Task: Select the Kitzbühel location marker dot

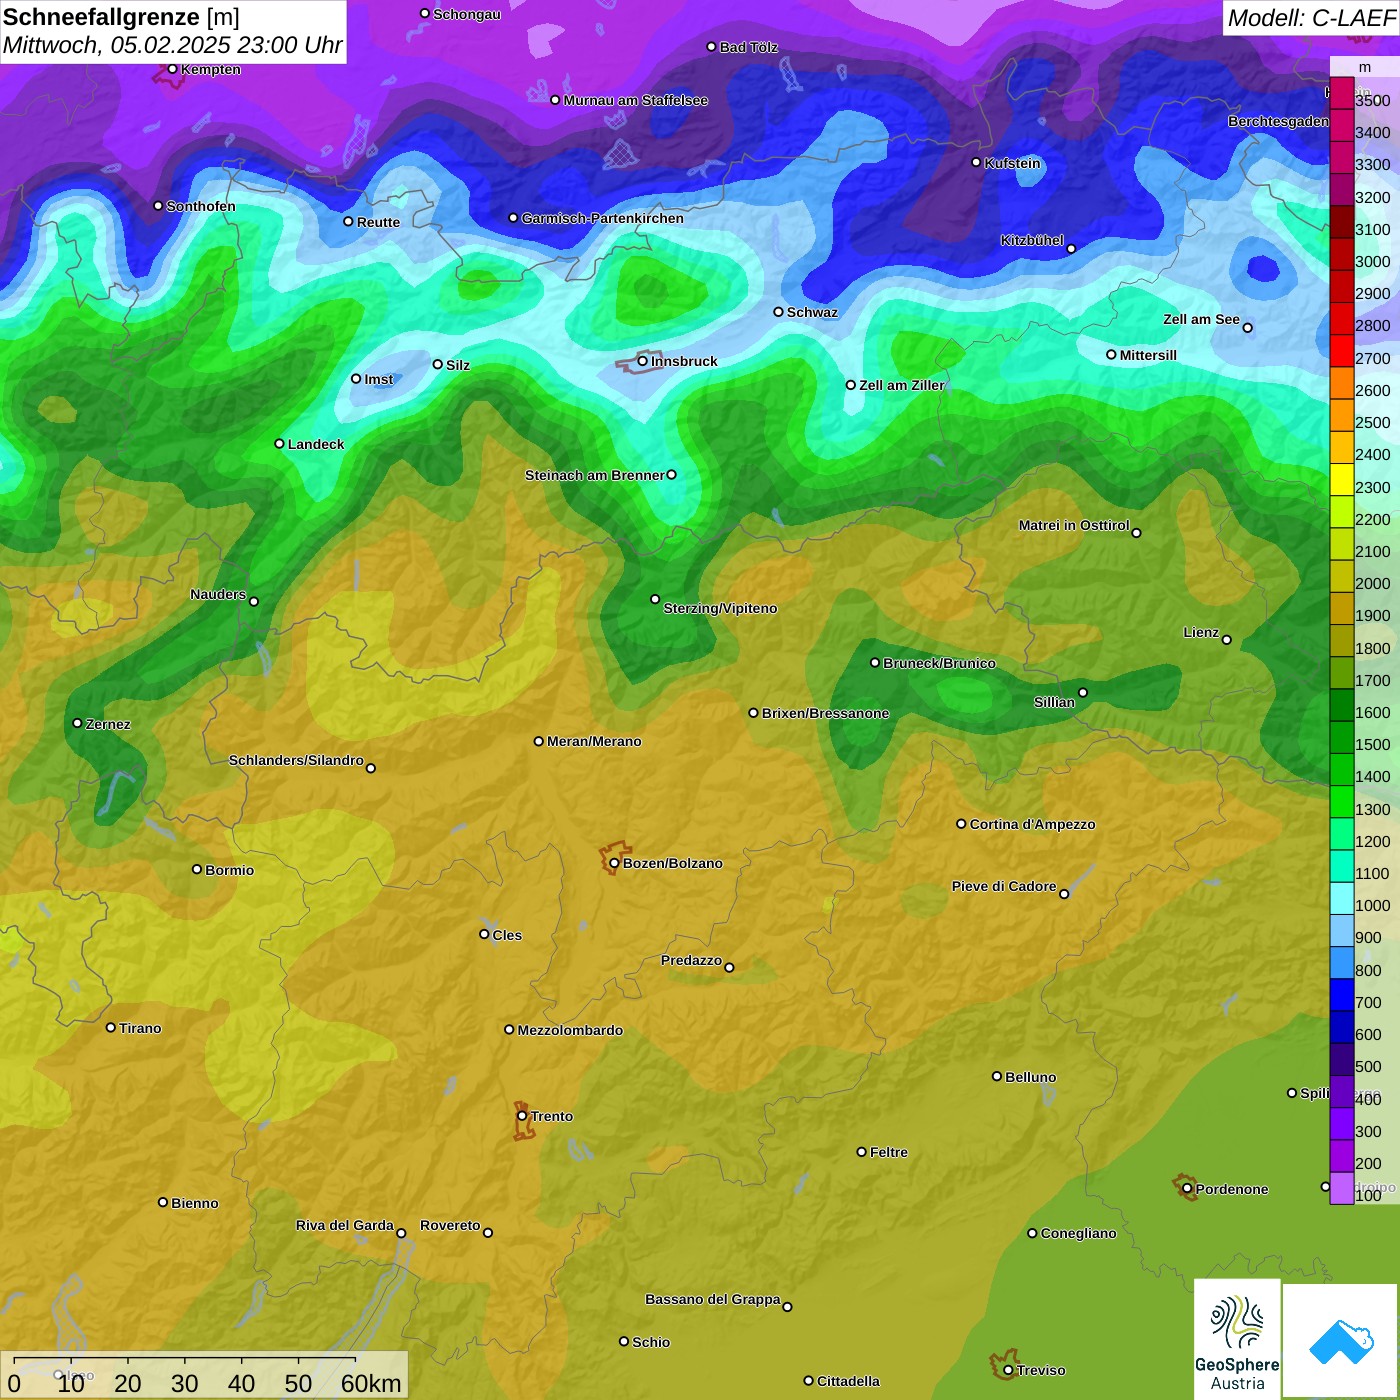Action: (1071, 249)
